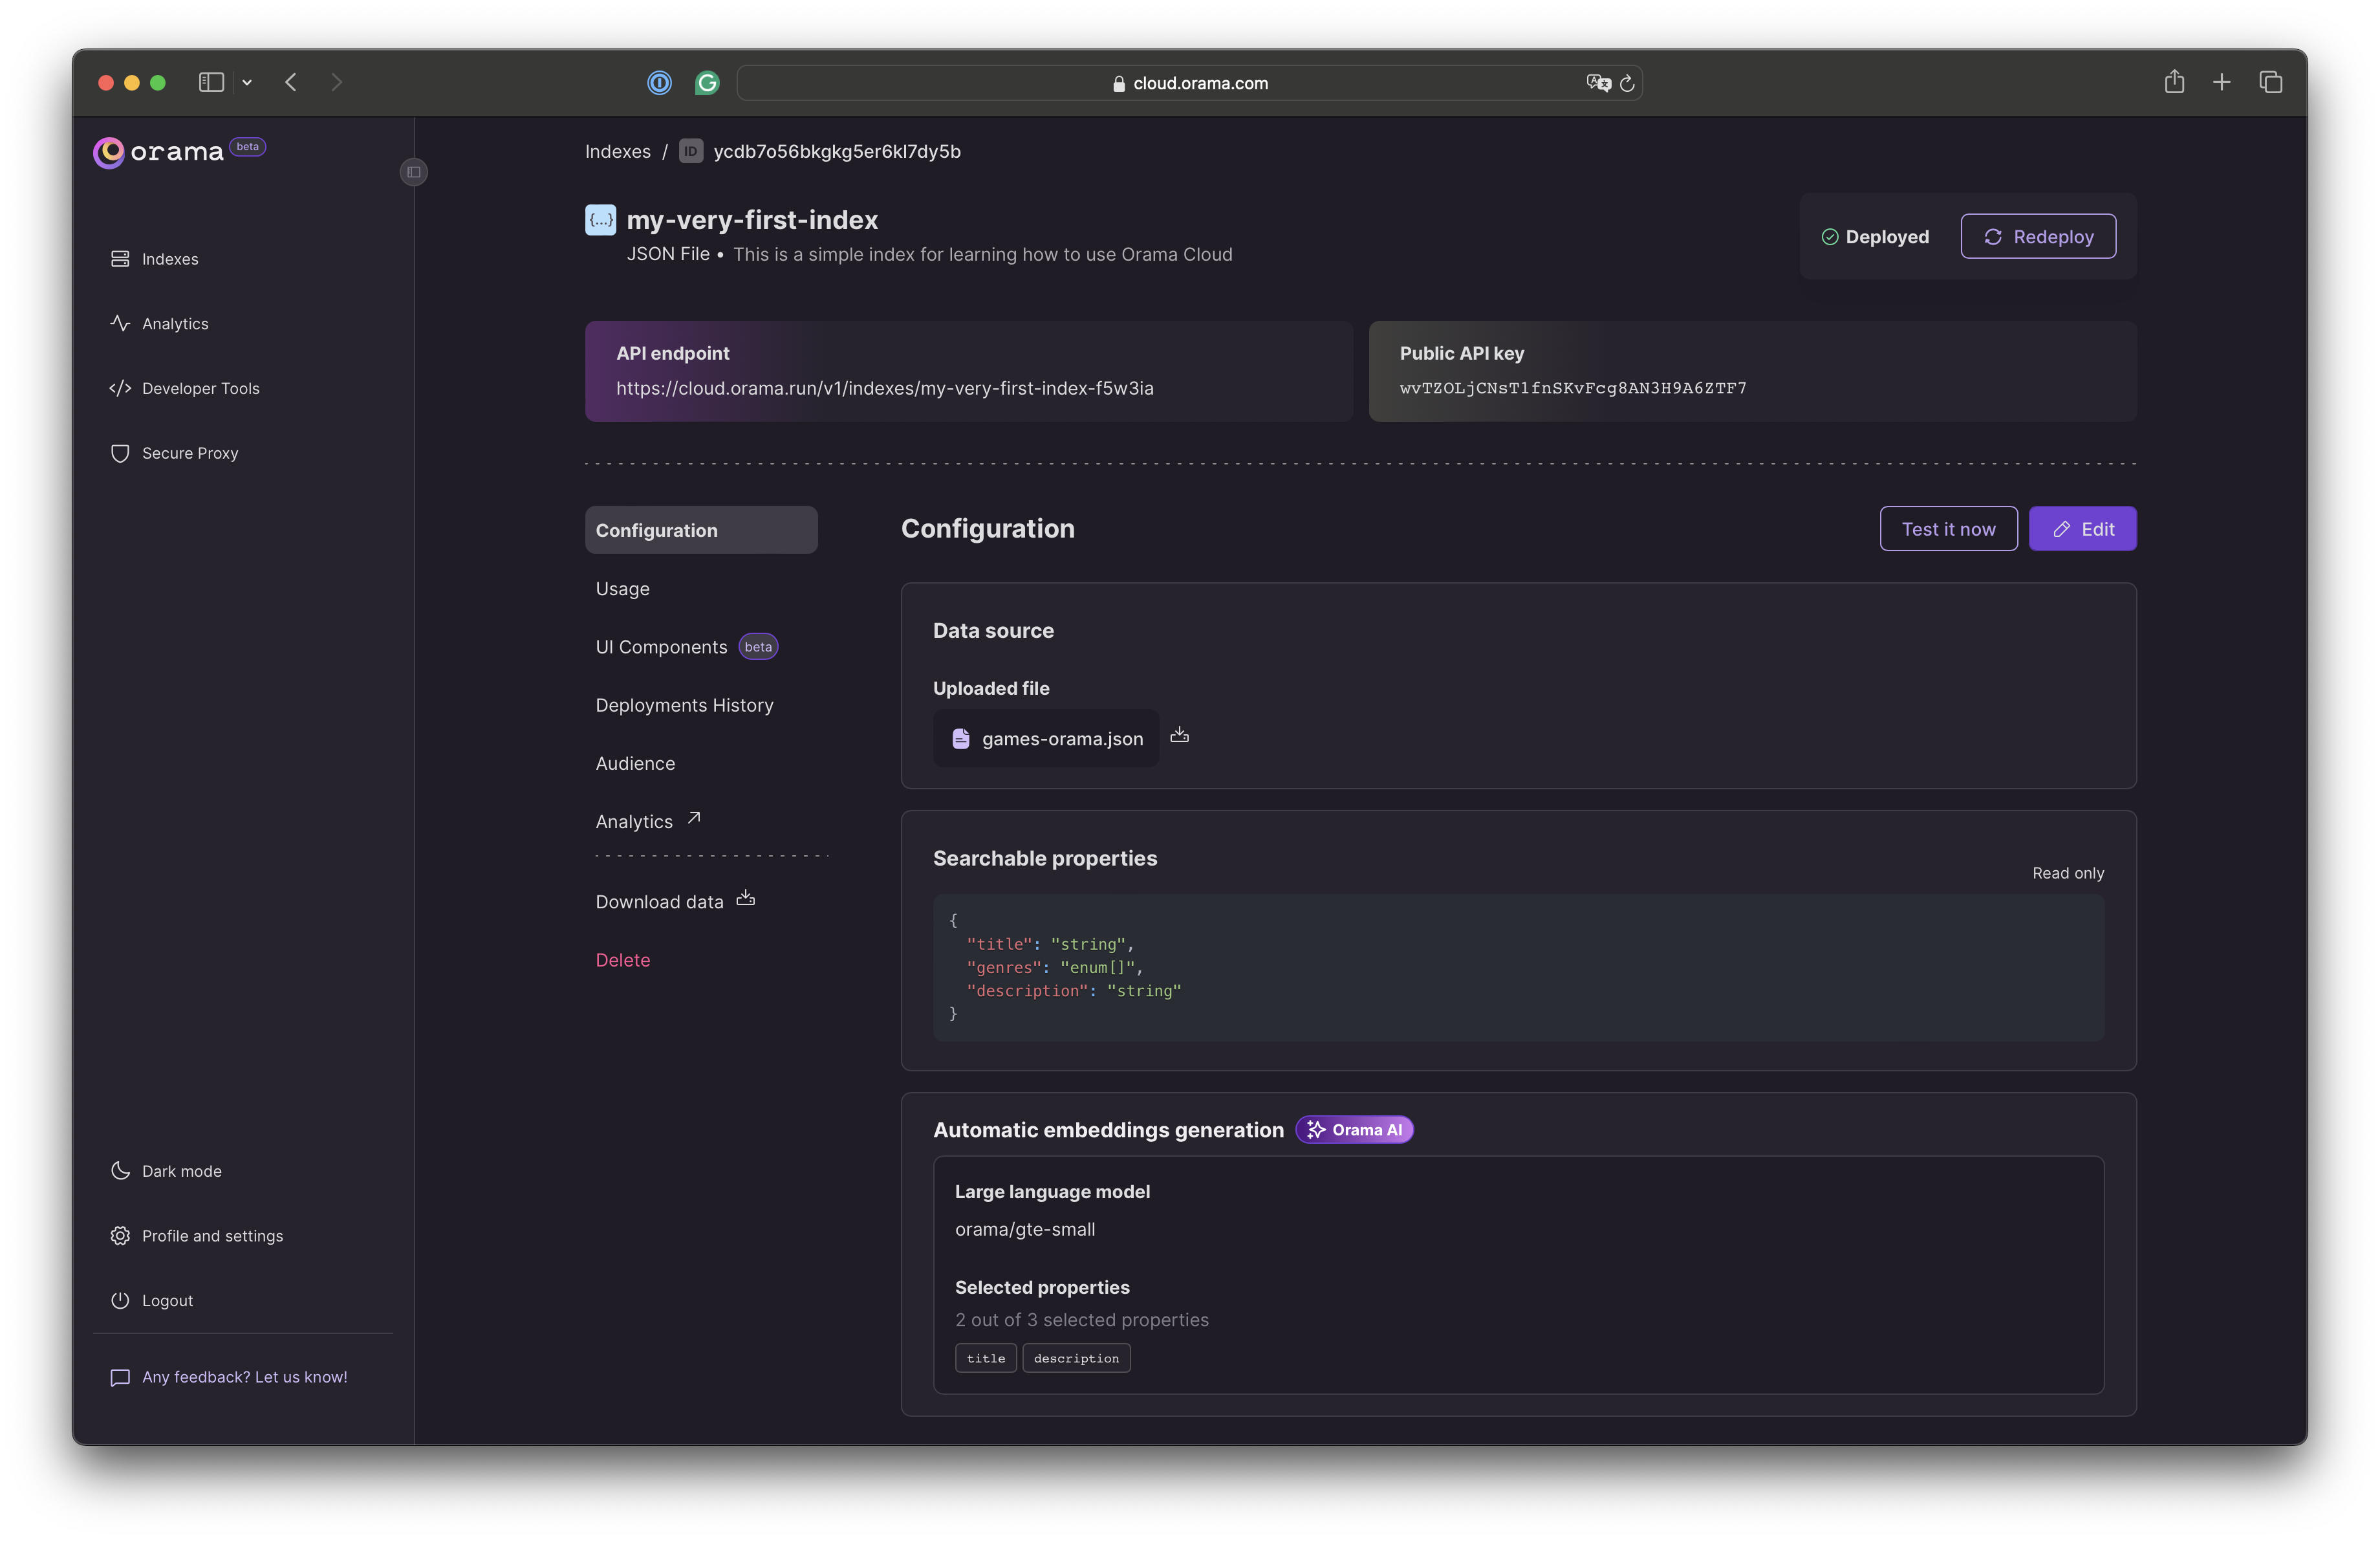2380x1541 pixels.
Task: Open a new tab with the plus icon
Action: point(2222,82)
